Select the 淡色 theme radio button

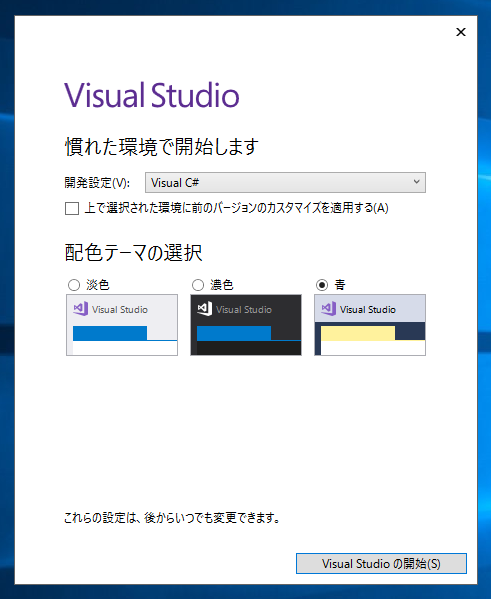[x=74, y=285]
